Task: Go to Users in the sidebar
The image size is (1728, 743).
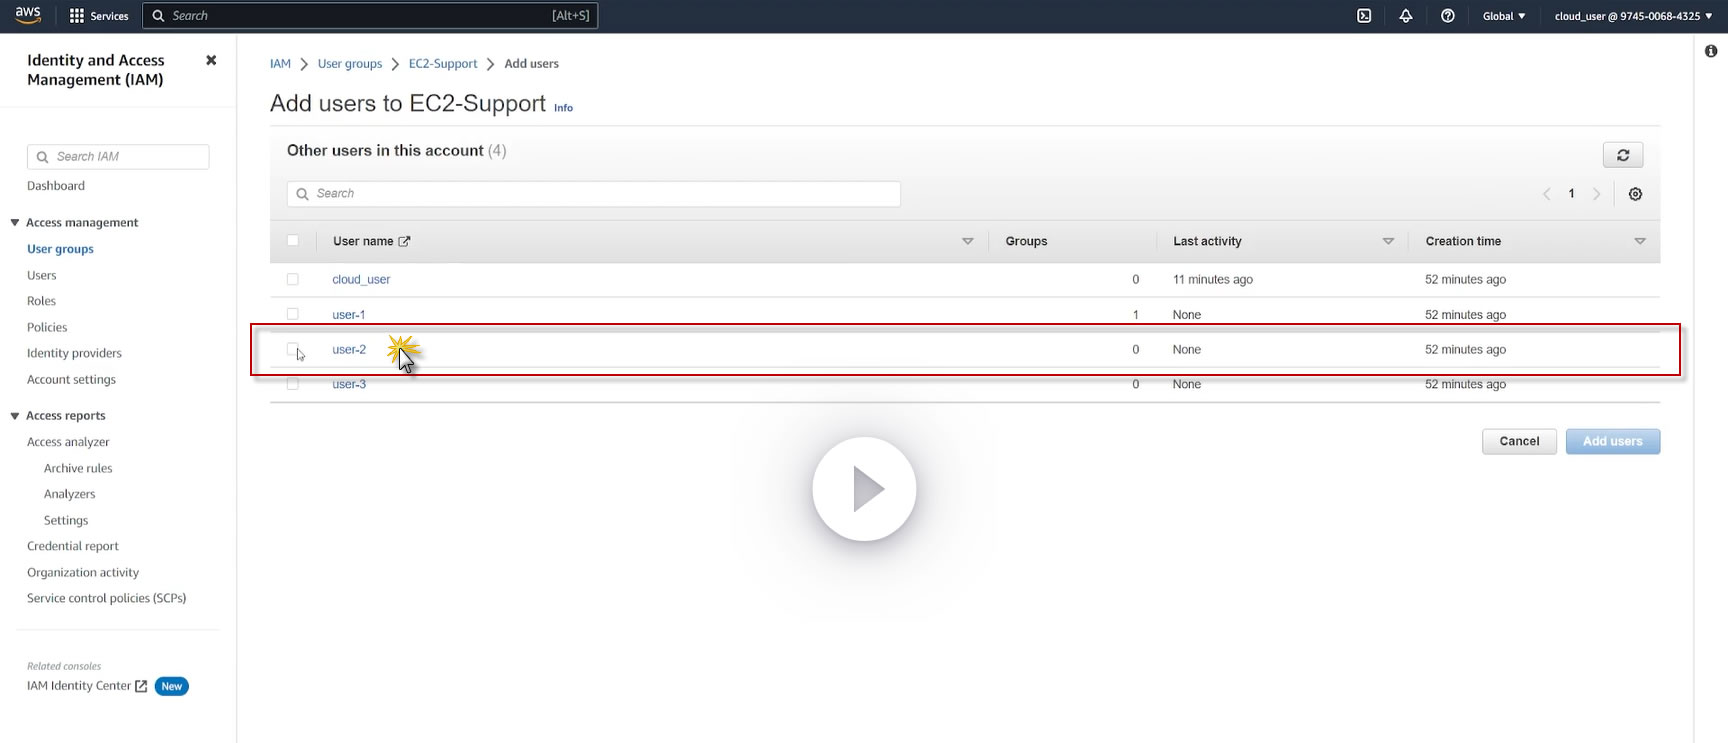Action: pyautogui.click(x=42, y=275)
